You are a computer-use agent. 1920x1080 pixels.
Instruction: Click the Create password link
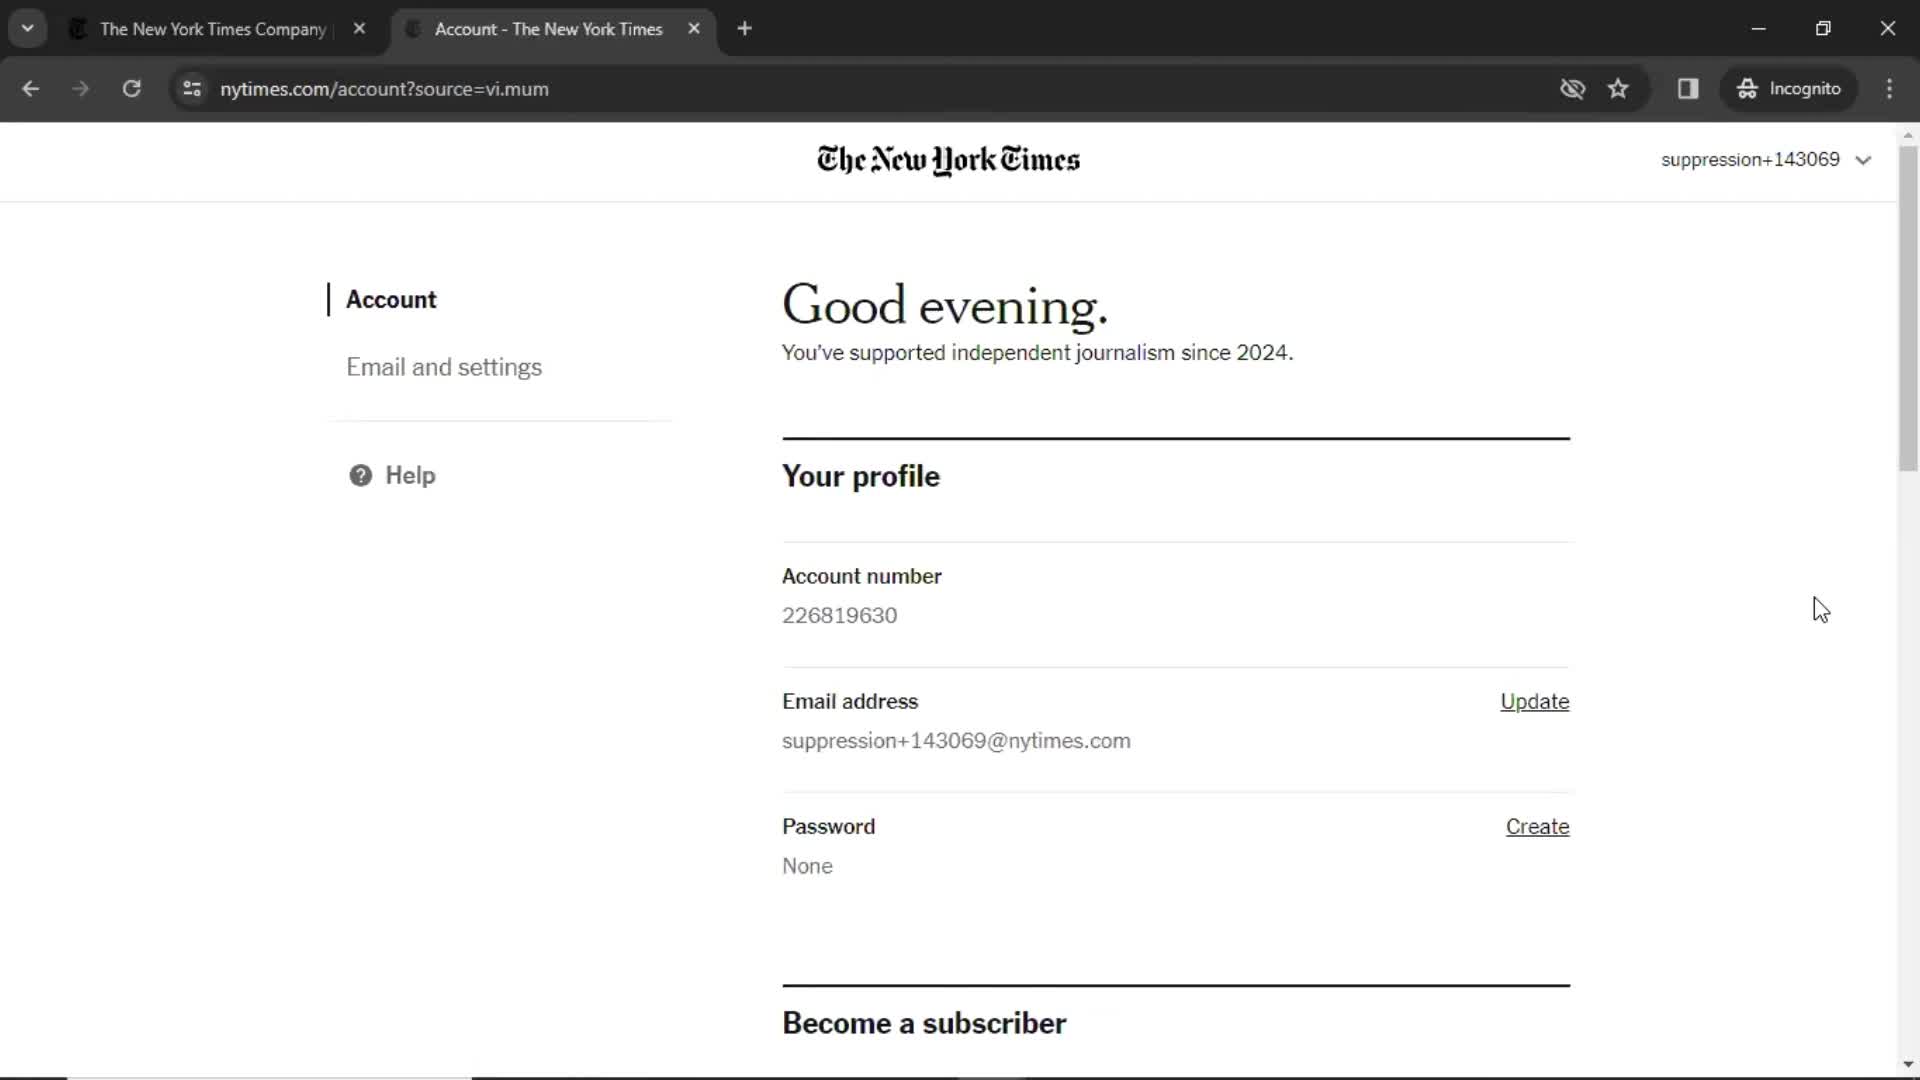(x=1538, y=827)
